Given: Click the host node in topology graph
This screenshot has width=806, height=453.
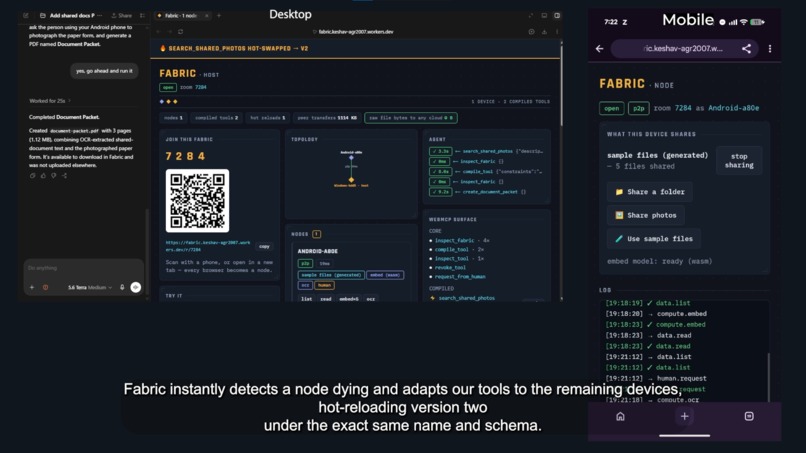Looking at the screenshot, I should click(351, 182).
